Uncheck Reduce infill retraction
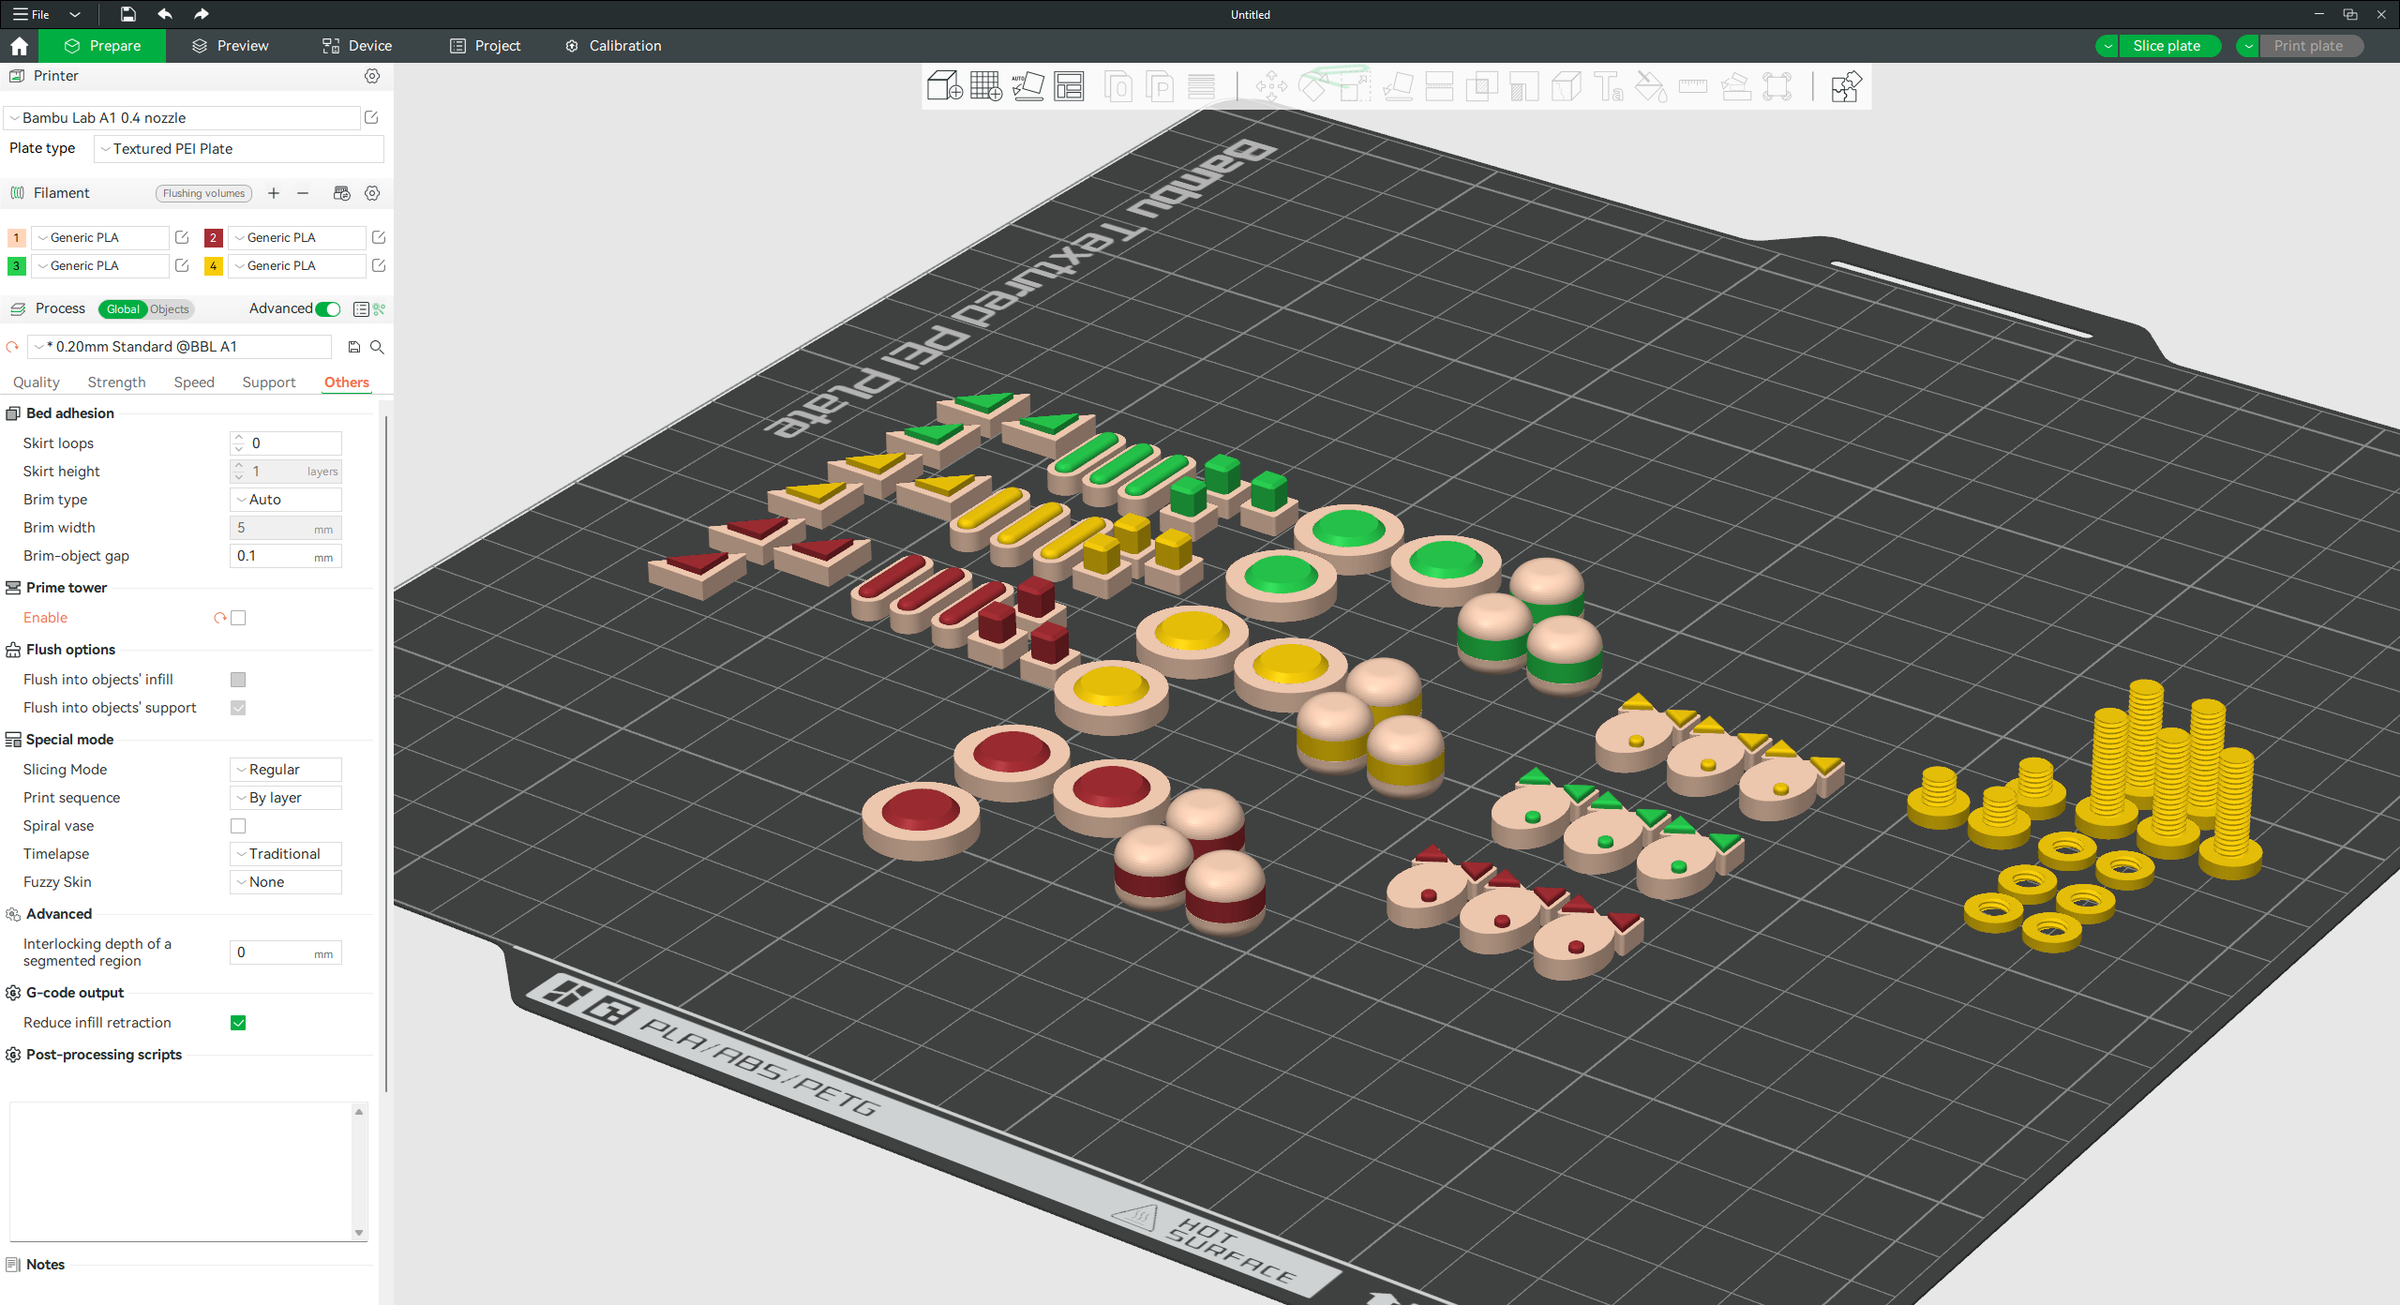The height and width of the screenshot is (1305, 2400). (238, 1023)
